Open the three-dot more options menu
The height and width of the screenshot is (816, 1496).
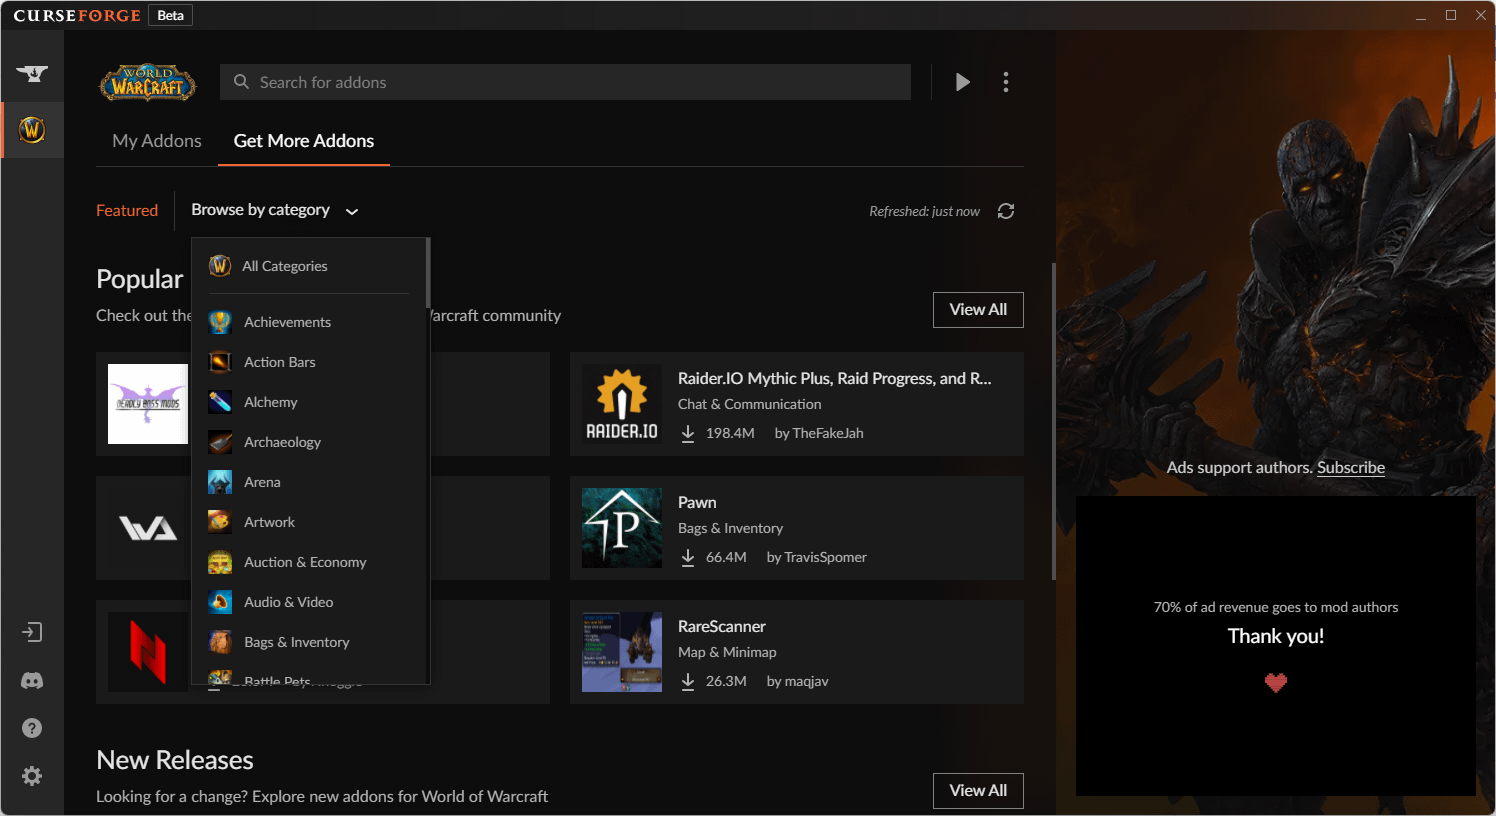[x=1005, y=82]
